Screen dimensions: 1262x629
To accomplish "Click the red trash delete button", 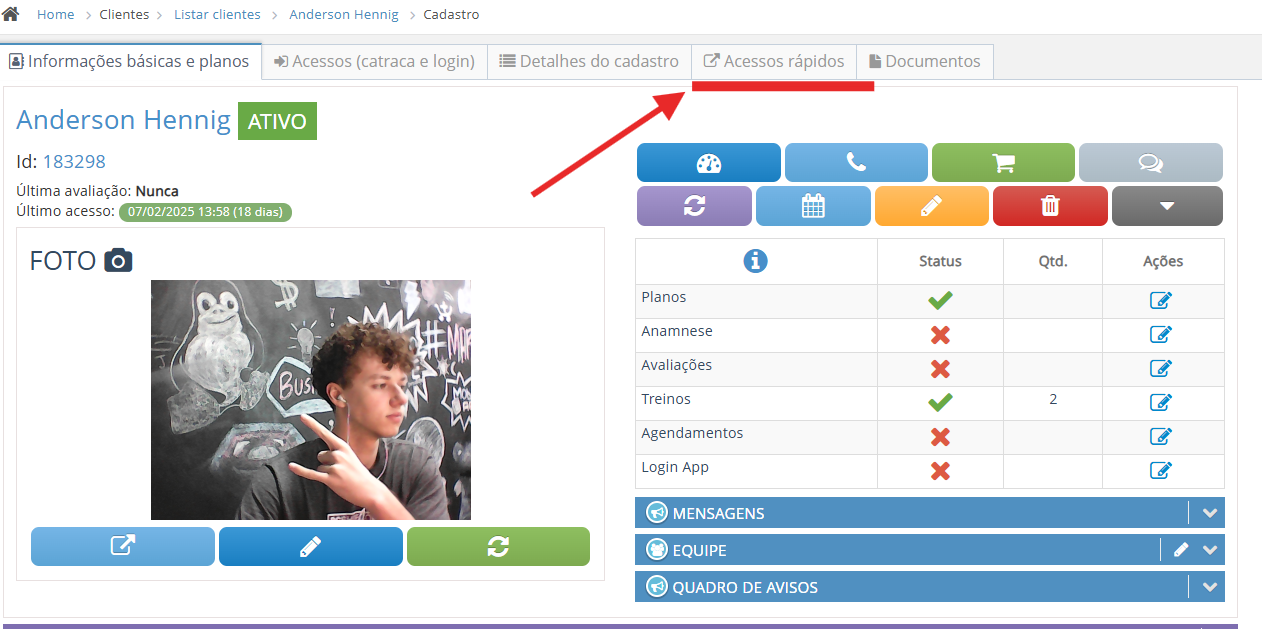I will click(x=1050, y=206).
